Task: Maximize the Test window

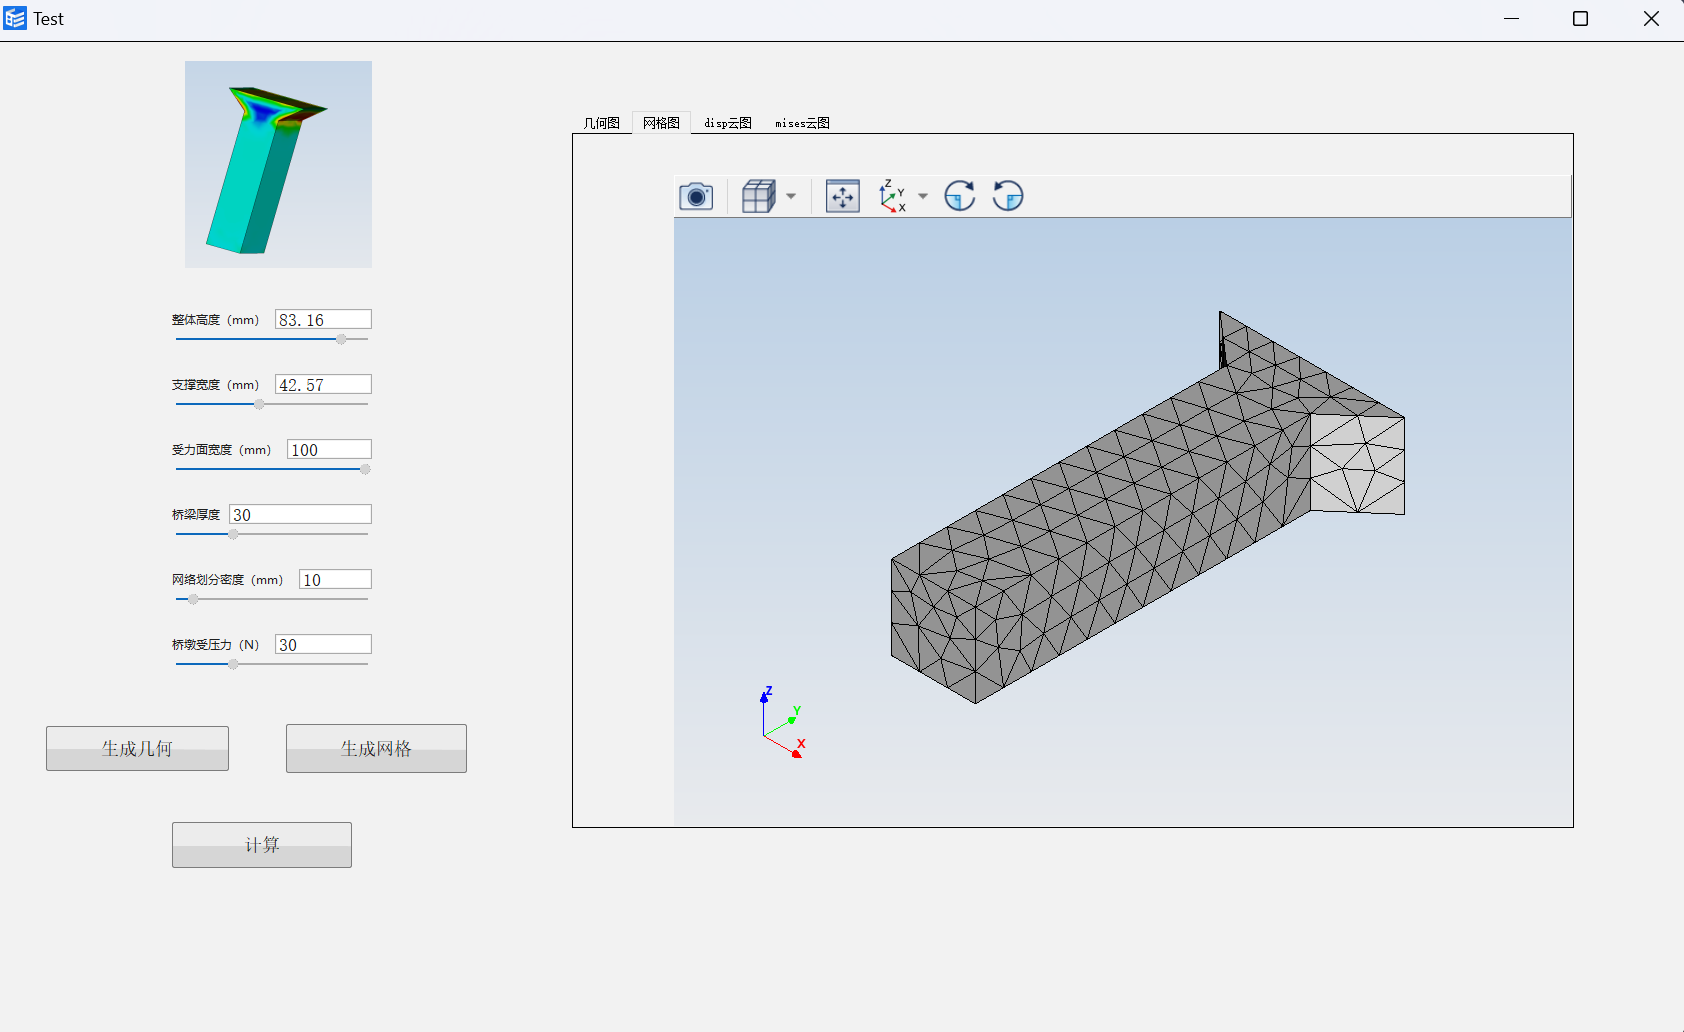Action: point(1581,19)
